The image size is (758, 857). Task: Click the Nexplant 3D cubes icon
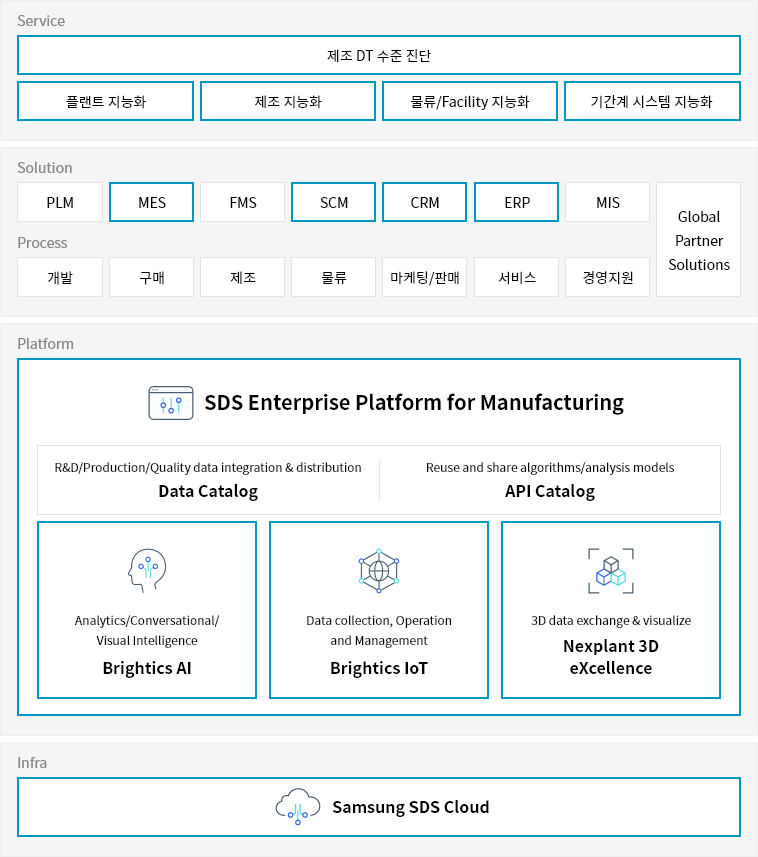[x=611, y=571]
